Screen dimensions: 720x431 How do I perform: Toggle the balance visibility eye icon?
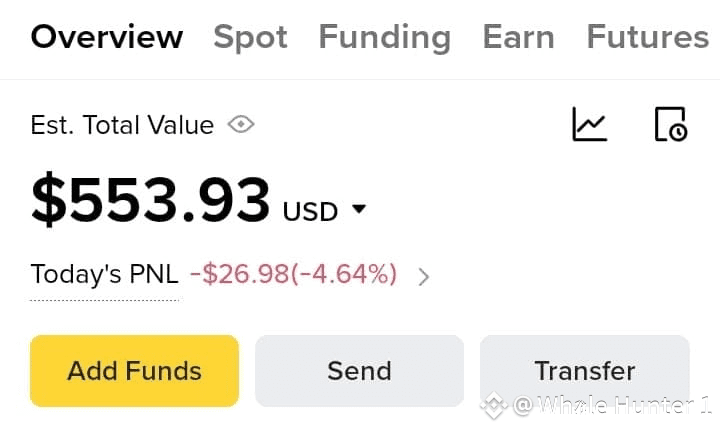coord(241,124)
